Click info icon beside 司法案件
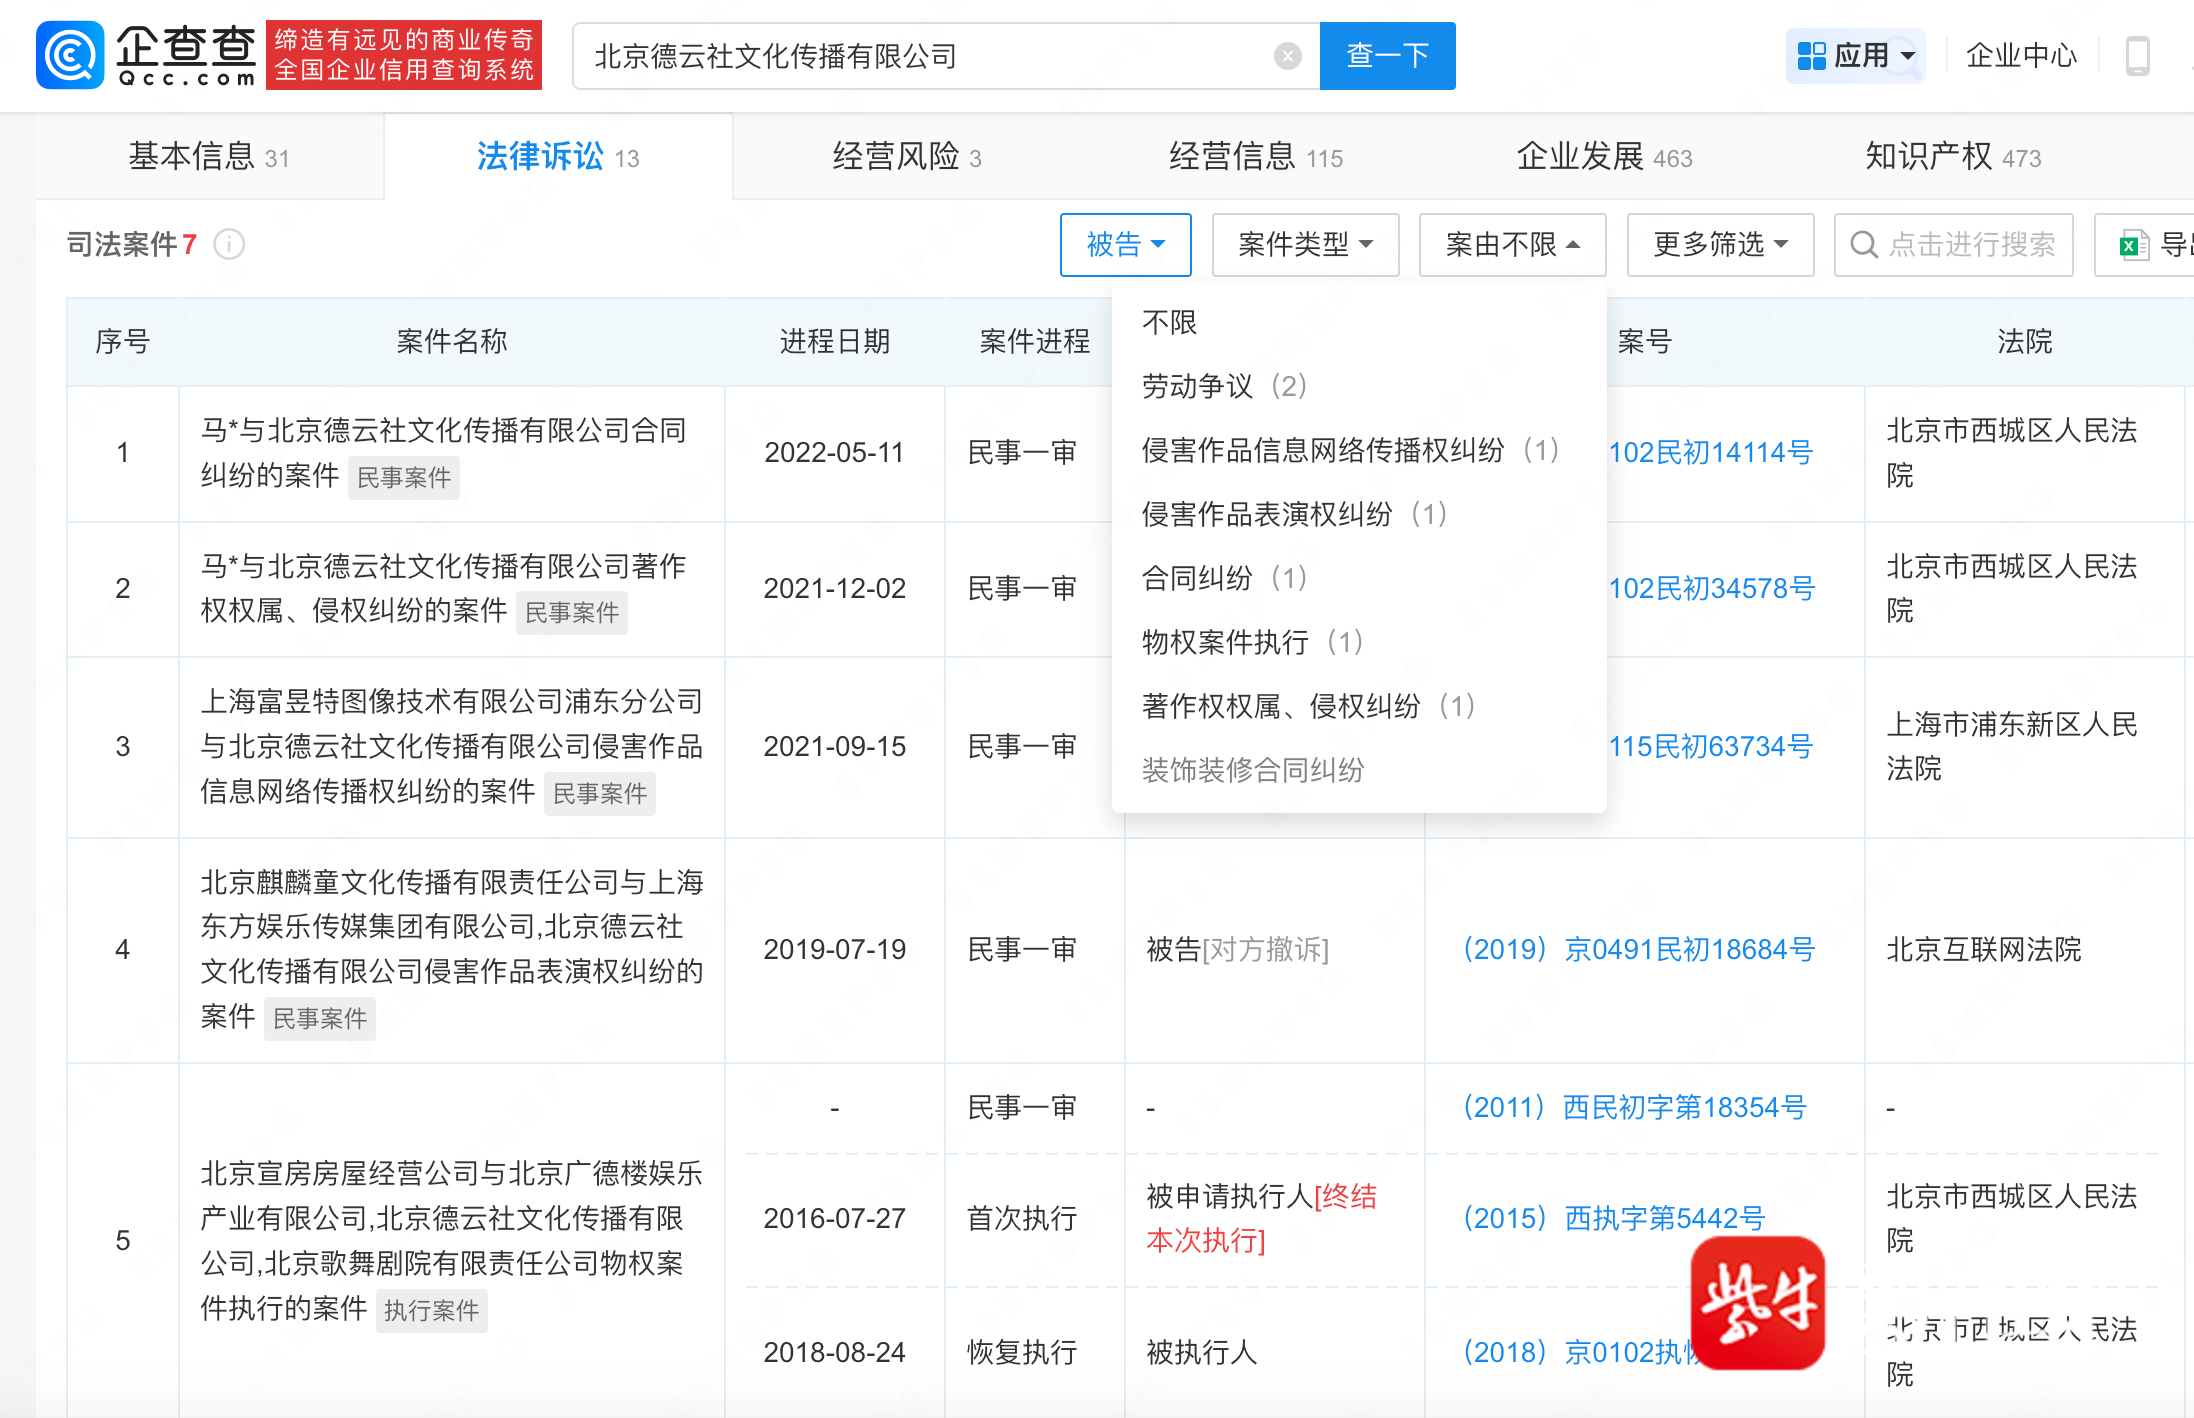The width and height of the screenshot is (2194, 1418). pos(229,244)
